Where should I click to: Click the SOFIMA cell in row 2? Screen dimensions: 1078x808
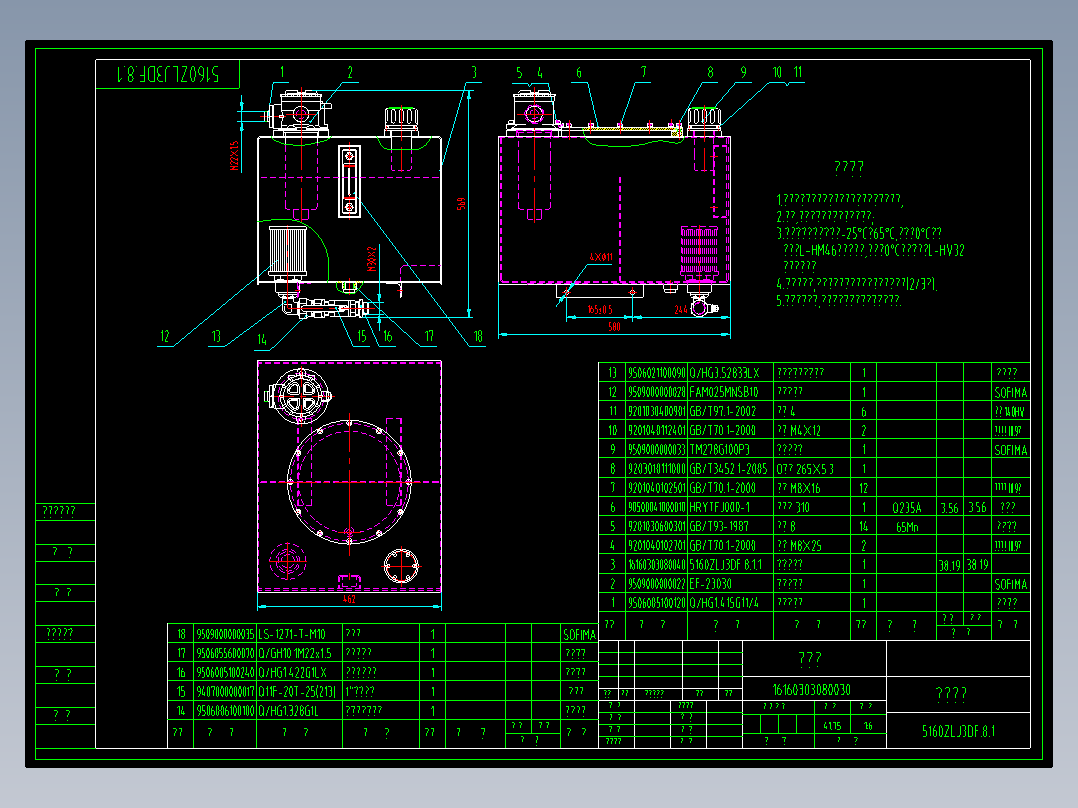tap(1011, 585)
